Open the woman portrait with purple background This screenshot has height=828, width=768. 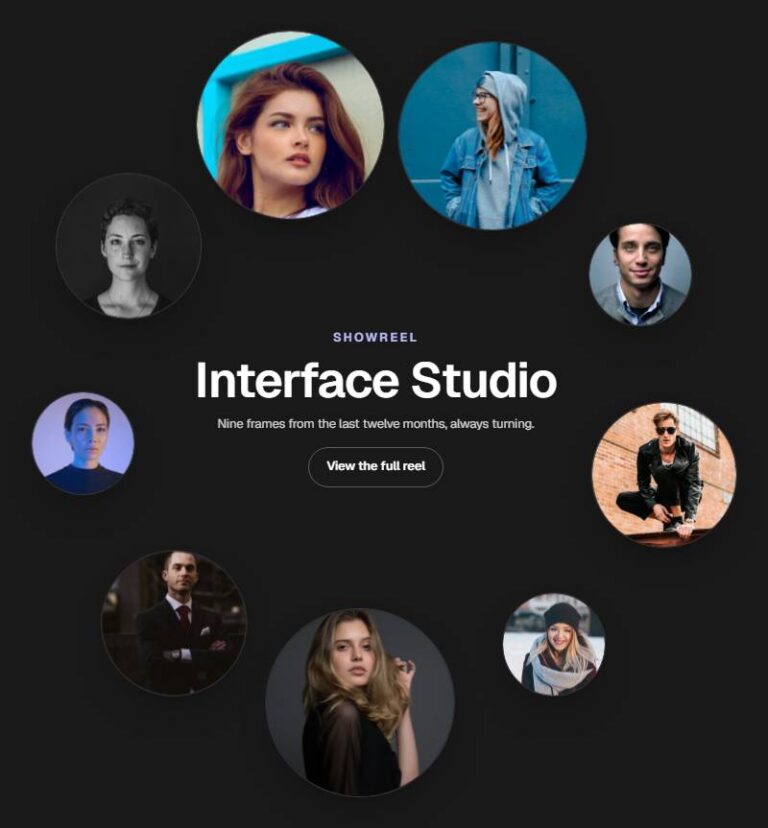(x=83, y=444)
